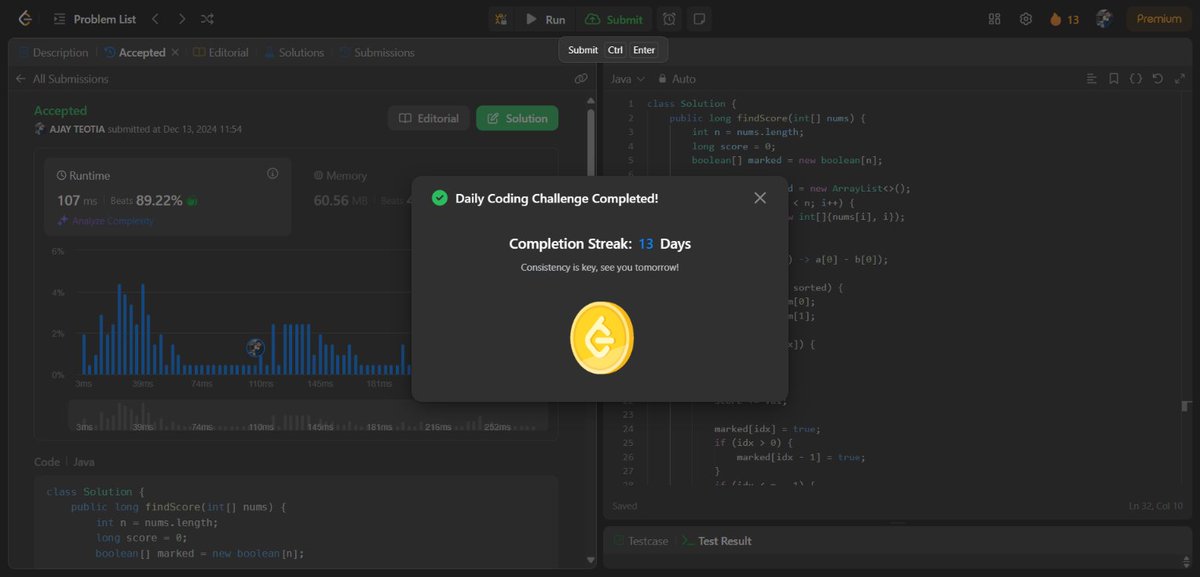The width and height of the screenshot is (1200, 577).
Task: Click Analyze Complexity link
Action: pos(106,221)
